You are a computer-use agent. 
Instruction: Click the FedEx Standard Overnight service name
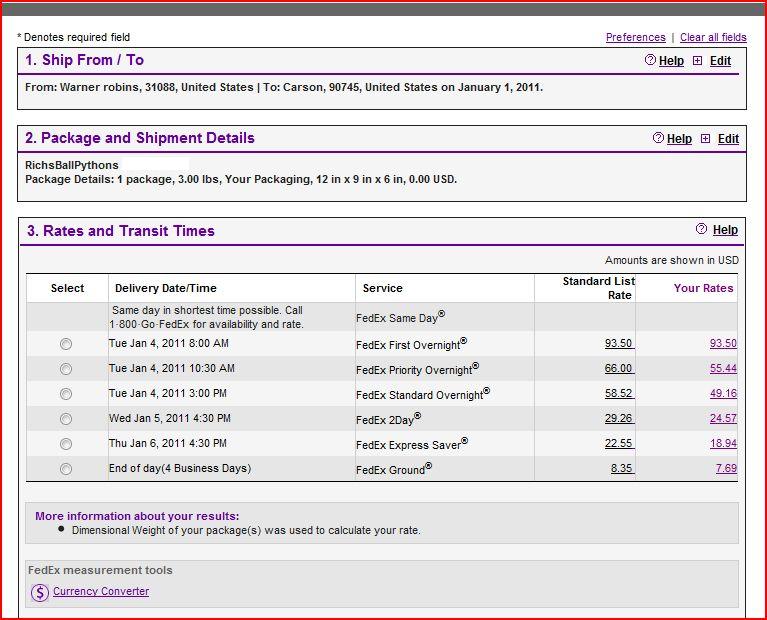click(423, 393)
